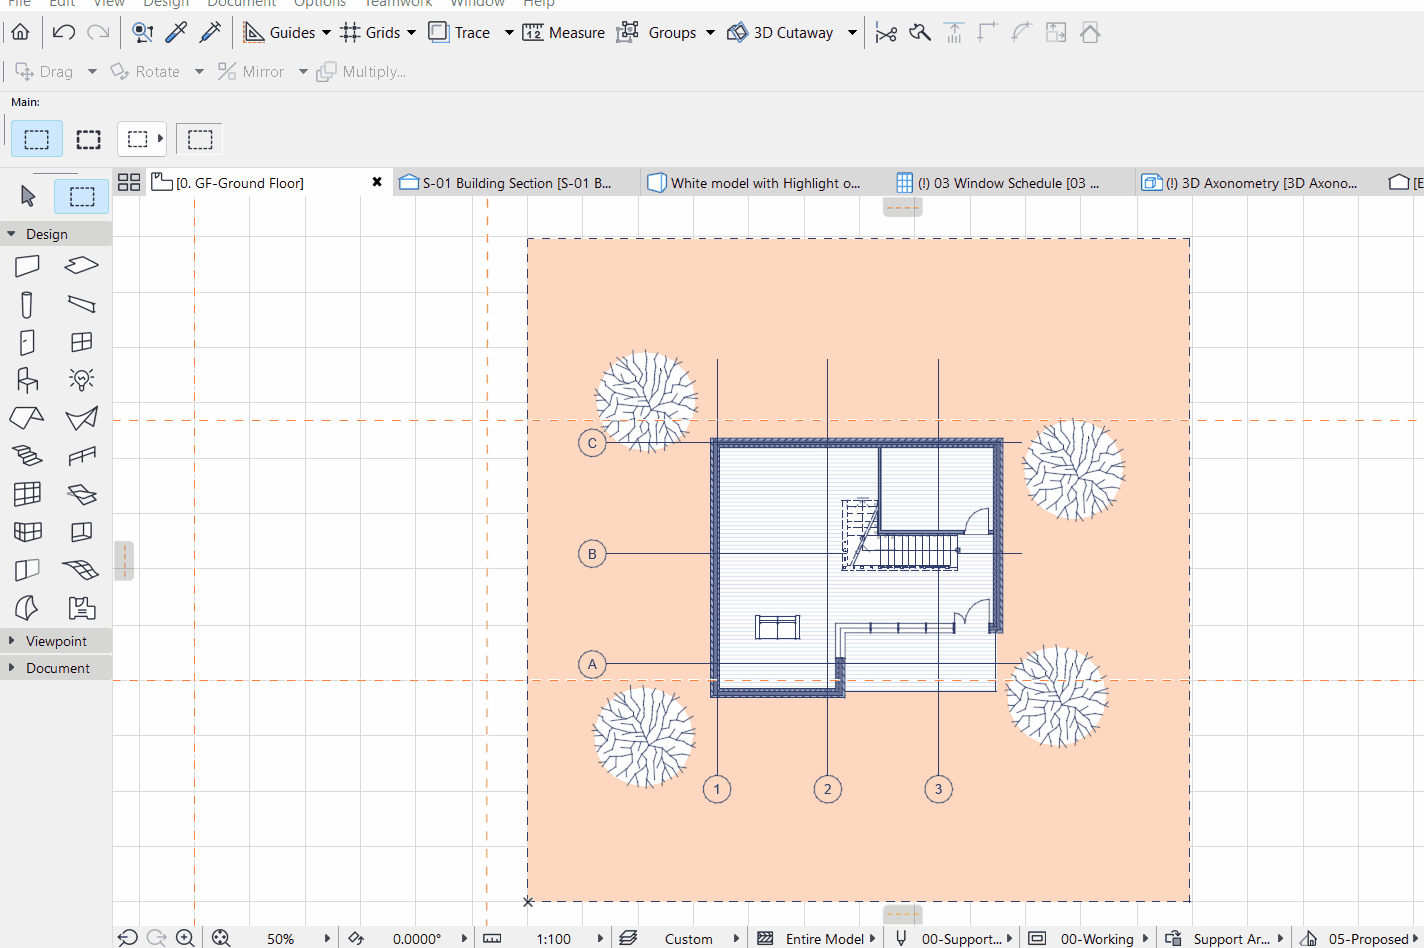Viewport: 1424px width, 948px height.
Task: Click the Multiply... button
Action: coord(362,72)
